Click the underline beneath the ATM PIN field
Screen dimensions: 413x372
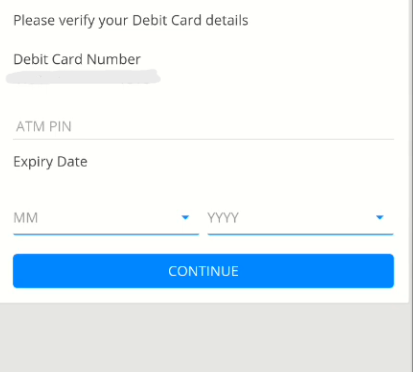[x=203, y=139]
